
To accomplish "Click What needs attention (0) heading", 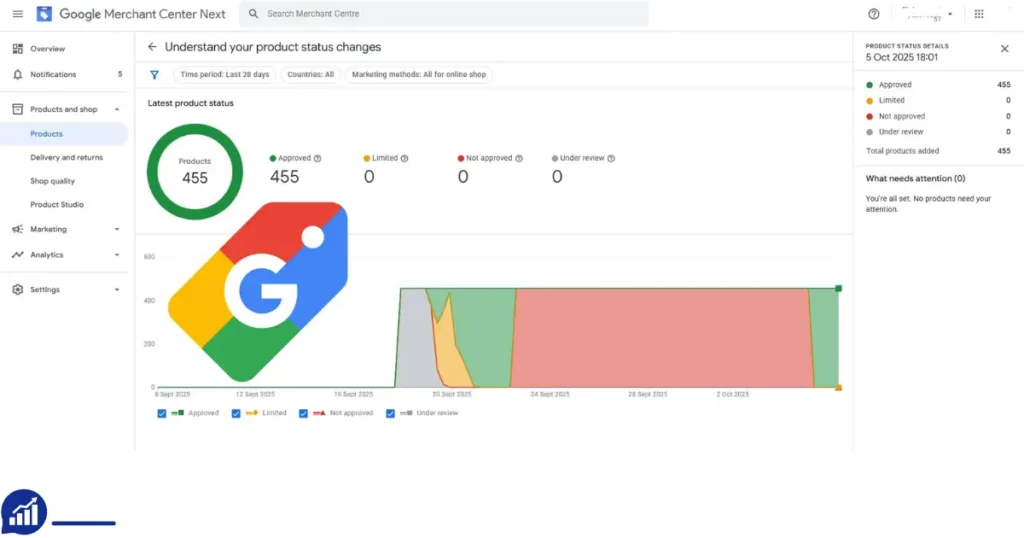I will (x=916, y=178).
